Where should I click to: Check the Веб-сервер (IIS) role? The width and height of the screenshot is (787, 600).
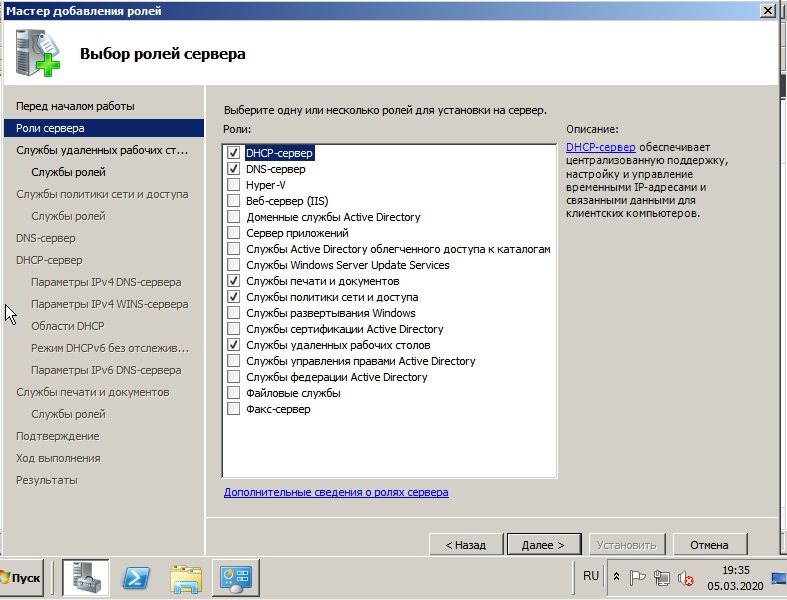(x=233, y=201)
